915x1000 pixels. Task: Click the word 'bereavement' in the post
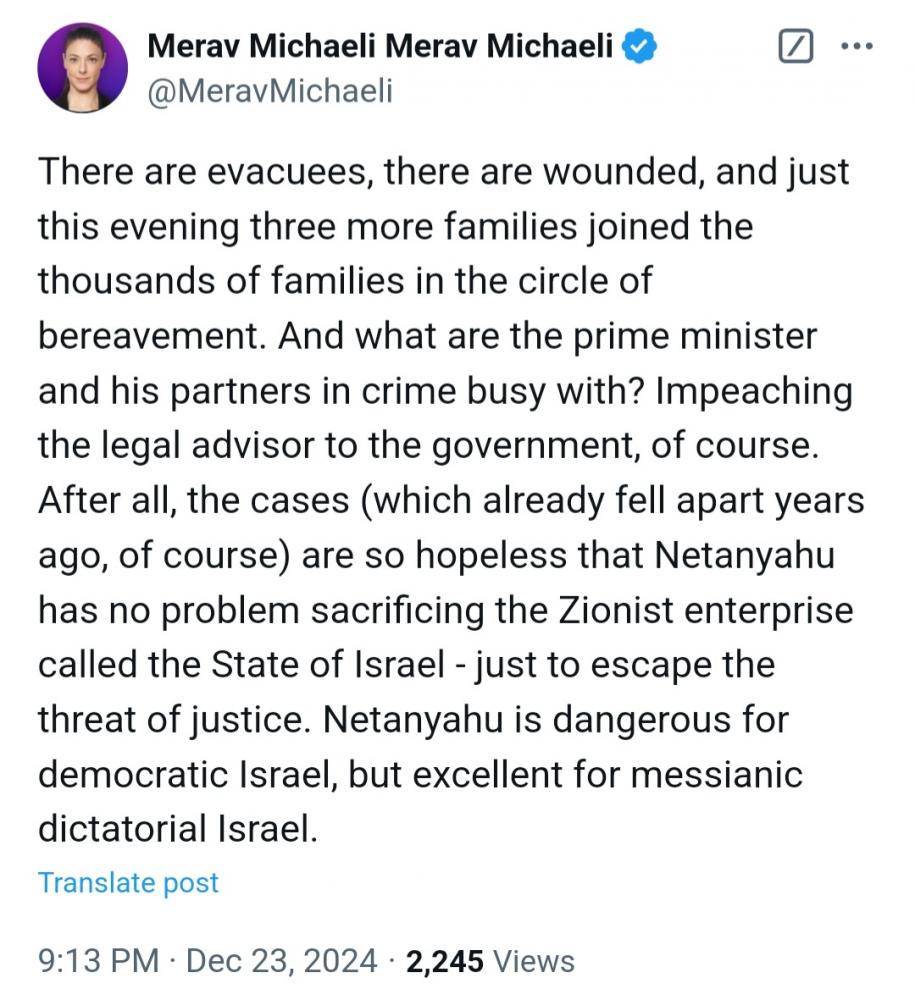150,335
